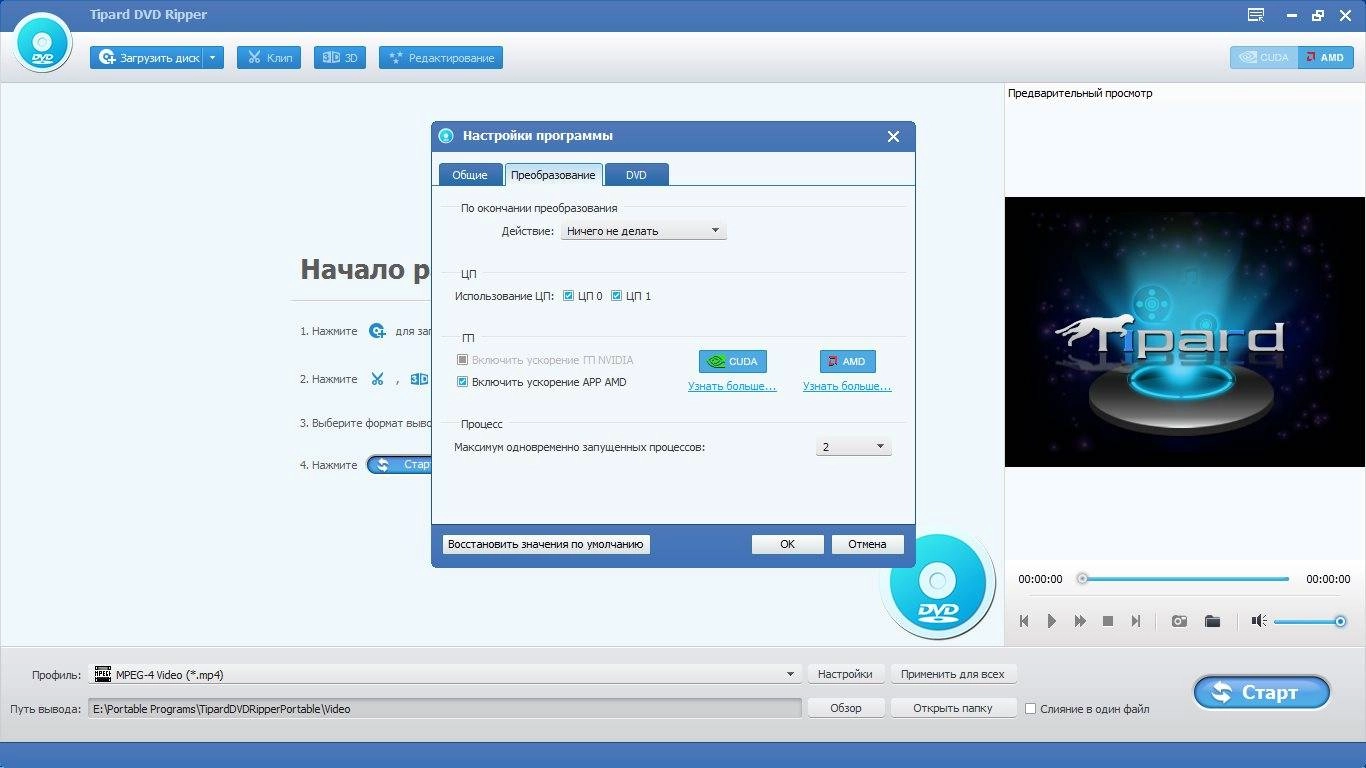Uncheck the ЦП 1 checkbox
The height and width of the screenshot is (768, 1366).
tap(616, 296)
